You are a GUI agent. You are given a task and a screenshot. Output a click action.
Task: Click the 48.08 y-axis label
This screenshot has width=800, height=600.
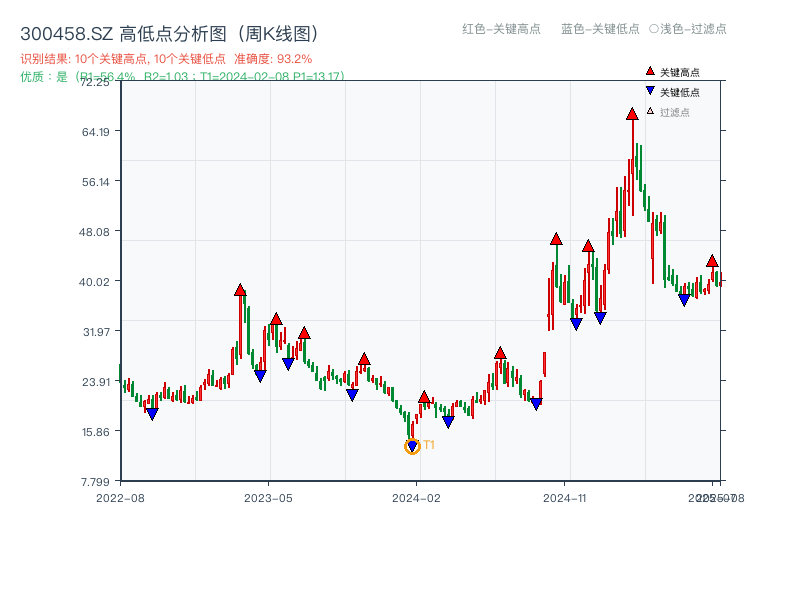[94, 232]
